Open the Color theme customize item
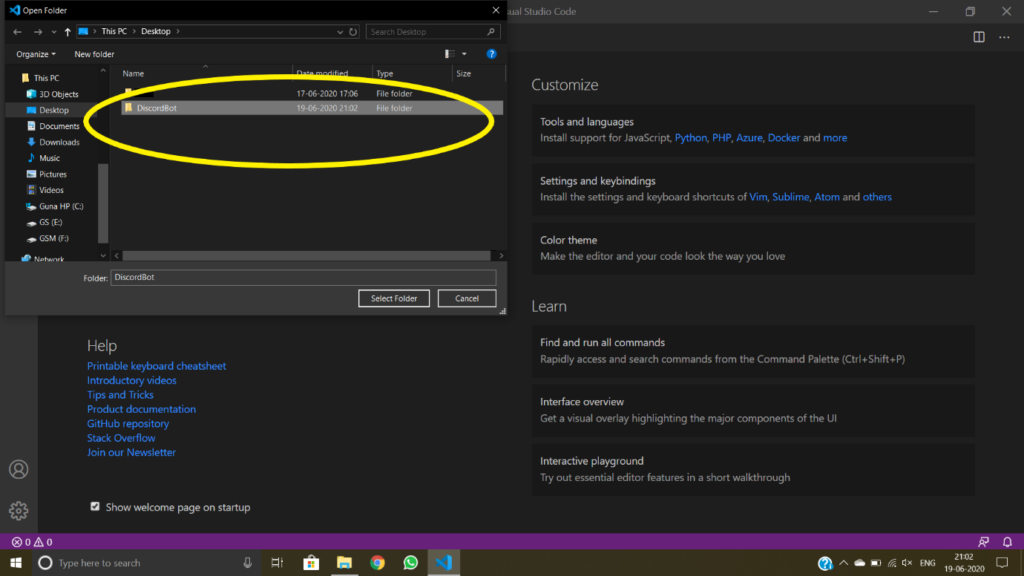The width and height of the screenshot is (1024, 576). 753,248
